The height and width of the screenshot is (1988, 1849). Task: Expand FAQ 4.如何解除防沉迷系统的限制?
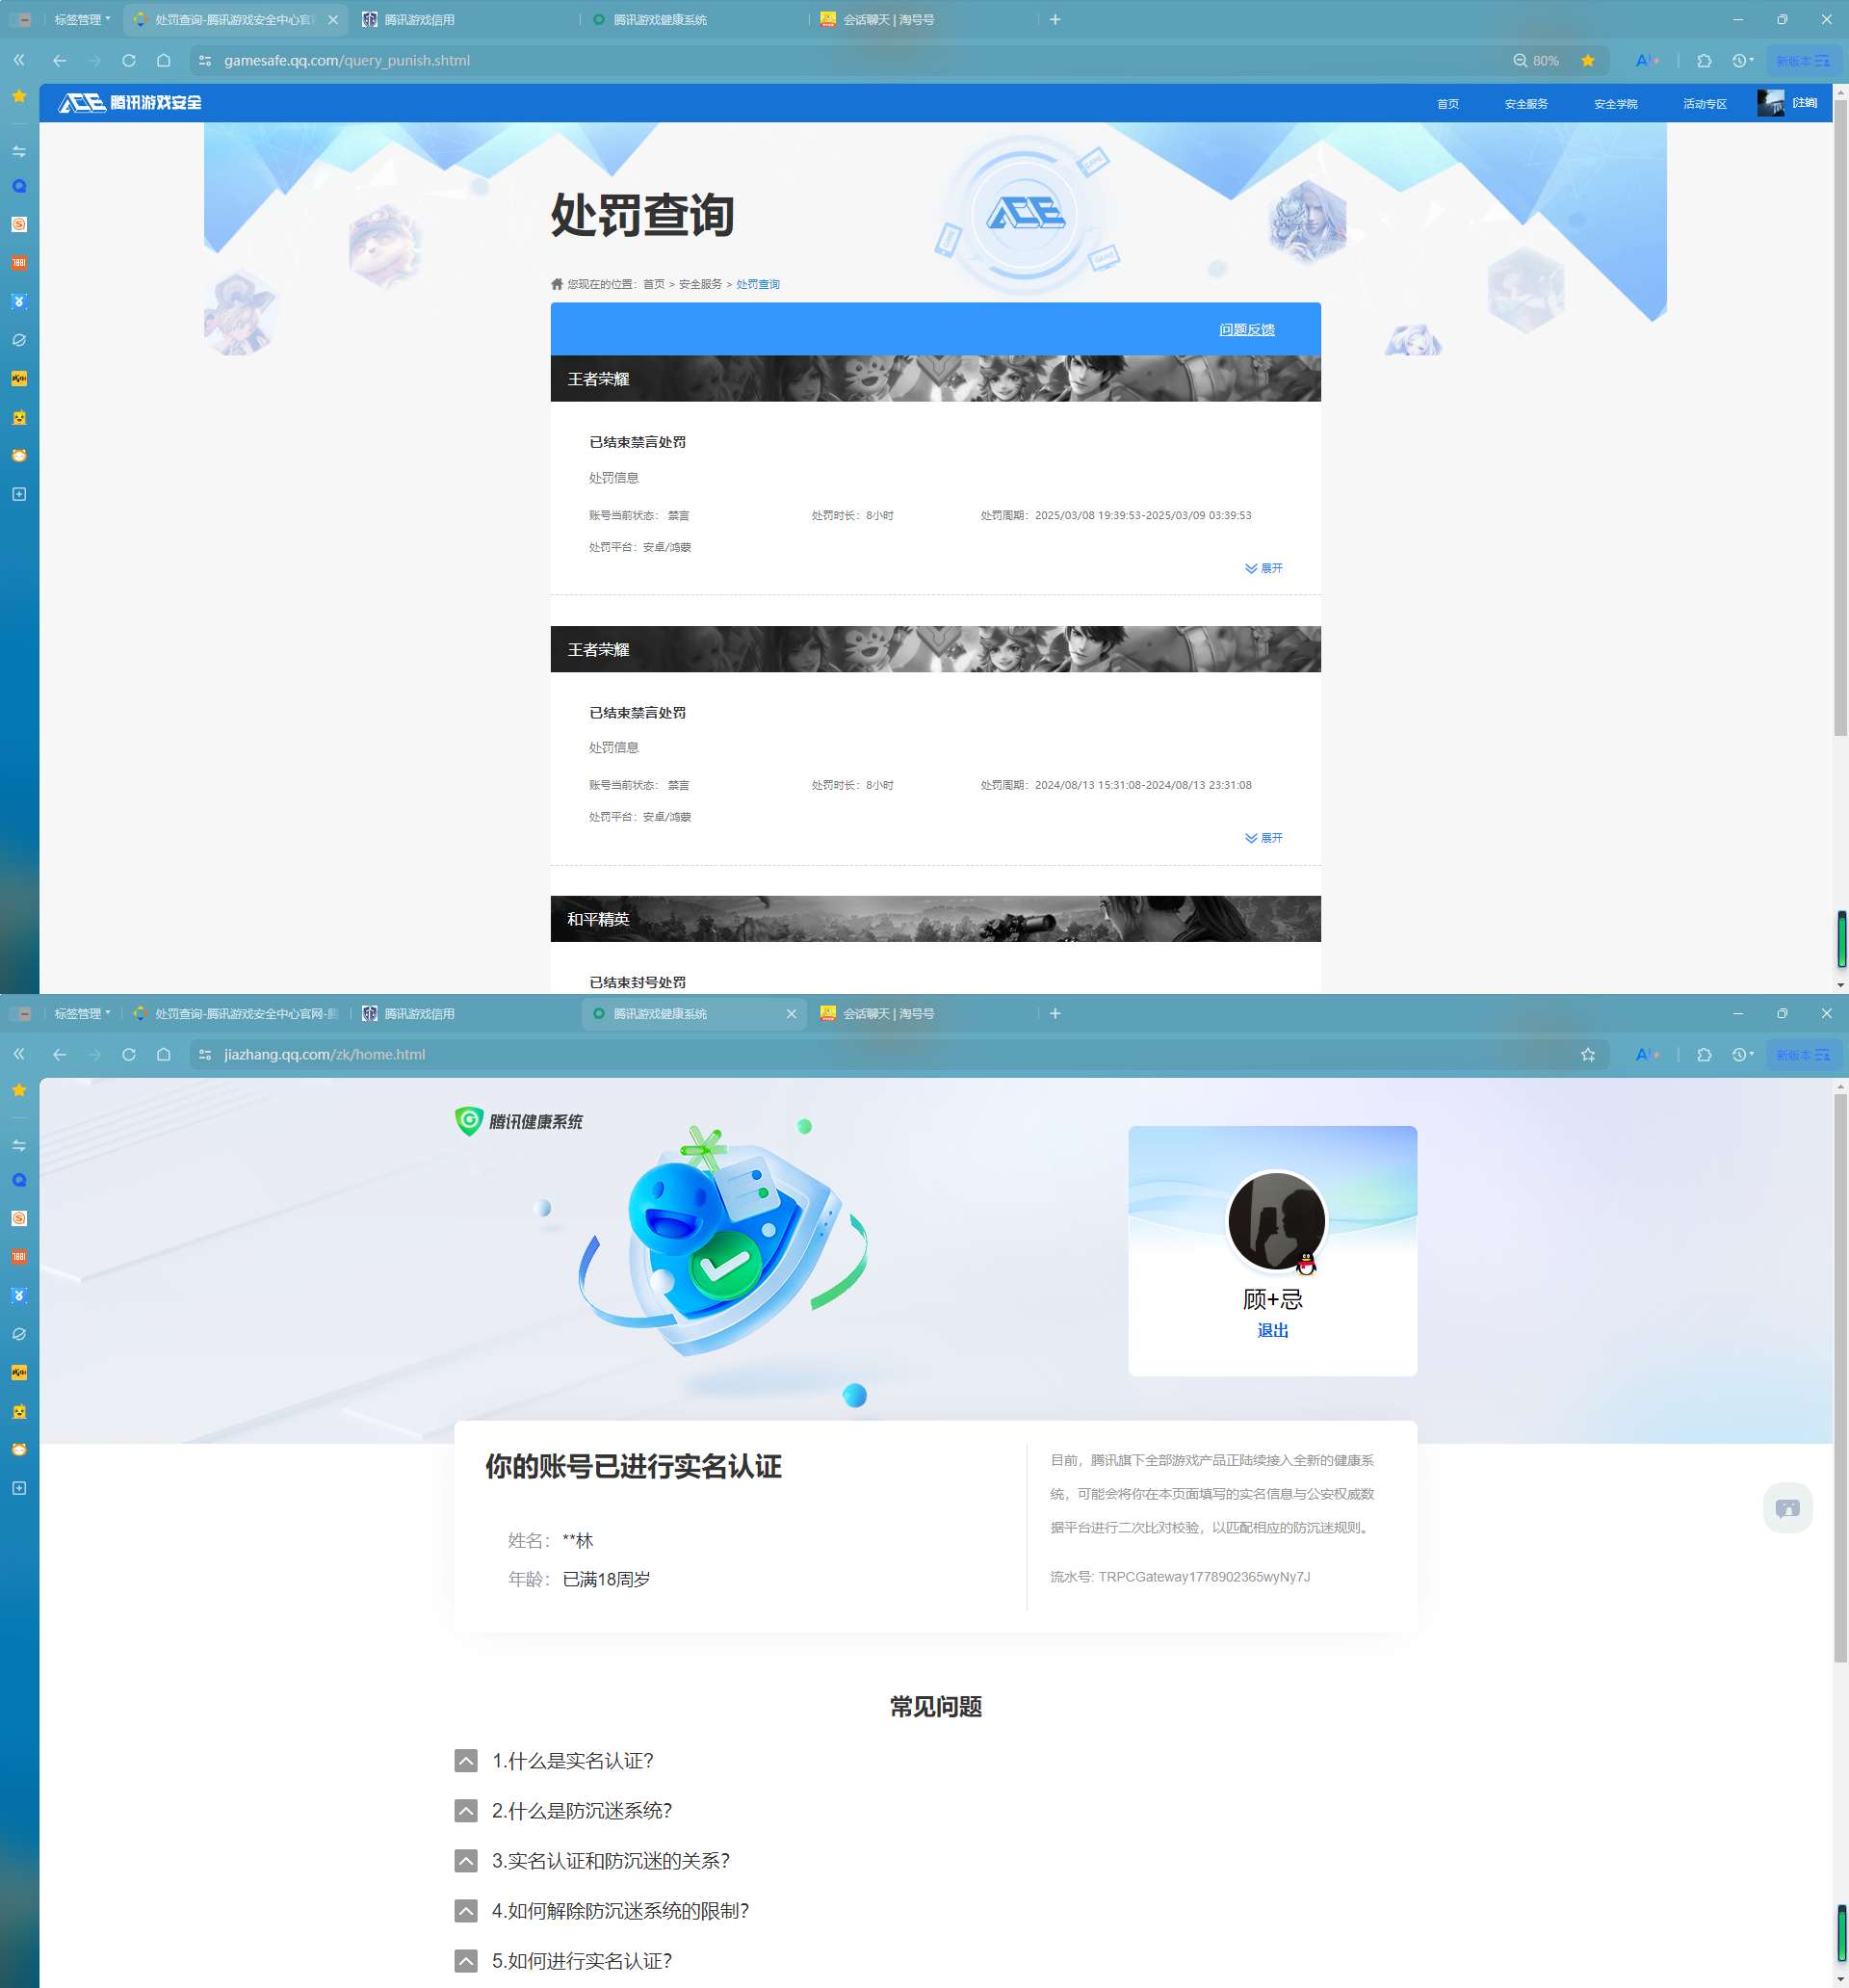coord(466,1911)
